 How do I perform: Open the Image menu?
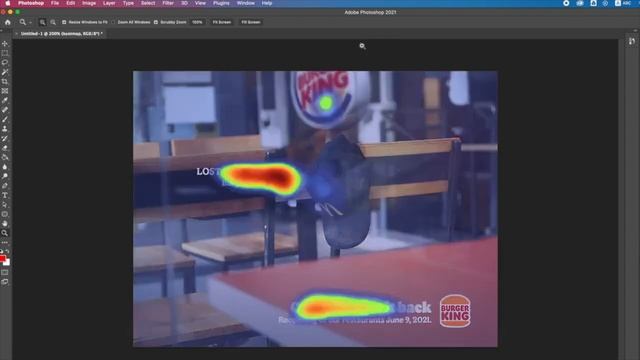tap(89, 3)
